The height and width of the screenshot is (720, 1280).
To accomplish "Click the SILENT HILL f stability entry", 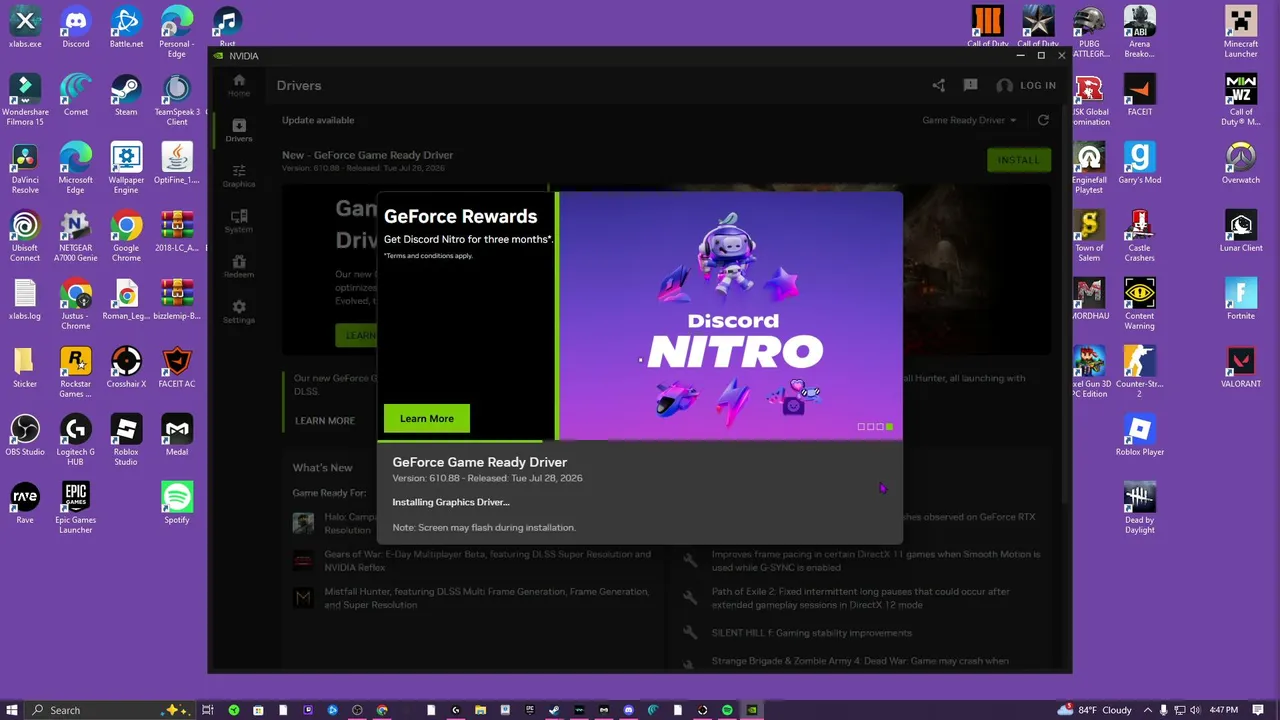I will [x=798, y=633].
